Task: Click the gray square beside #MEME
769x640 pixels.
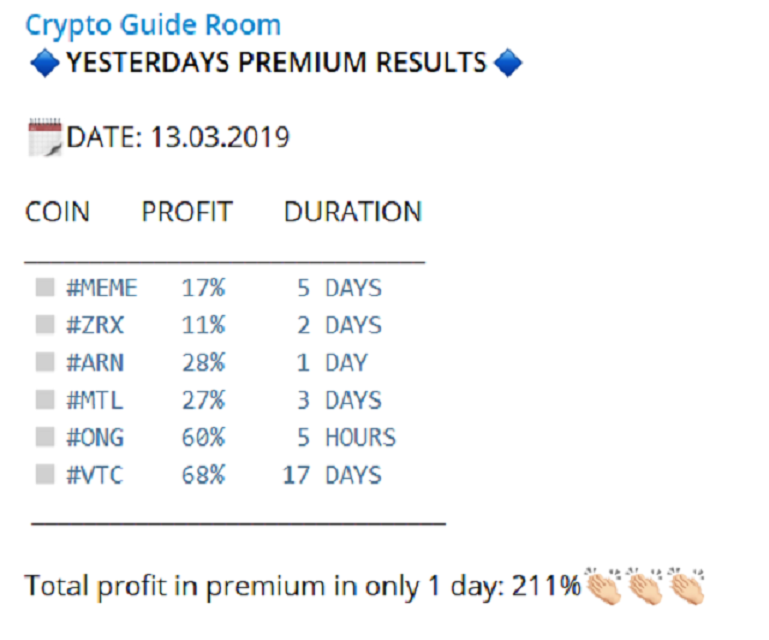Action: [x=45, y=287]
